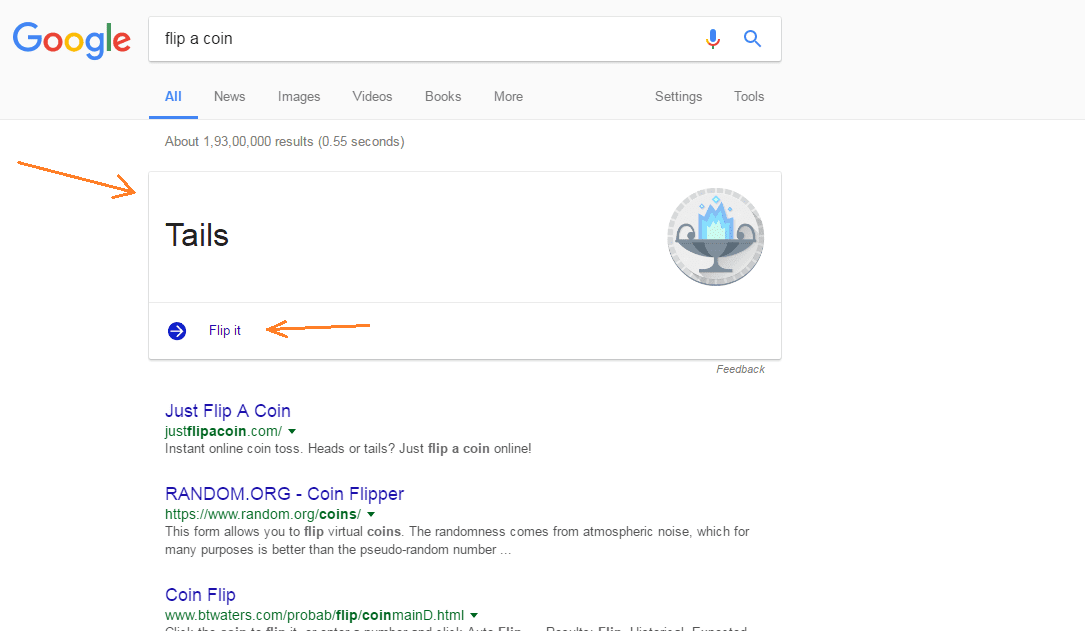Click the Tails result text
The height and width of the screenshot is (631, 1085).
[197, 235]
